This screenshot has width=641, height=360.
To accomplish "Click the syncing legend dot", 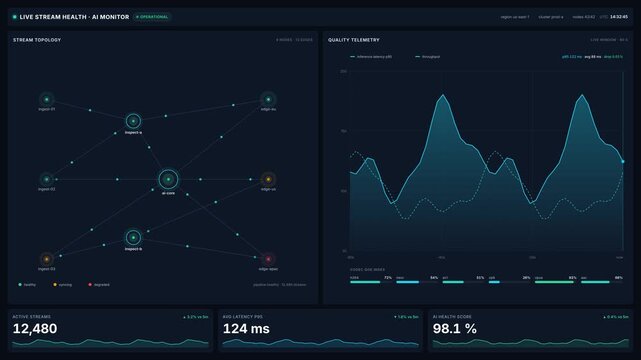I will [x=55, y=284].
